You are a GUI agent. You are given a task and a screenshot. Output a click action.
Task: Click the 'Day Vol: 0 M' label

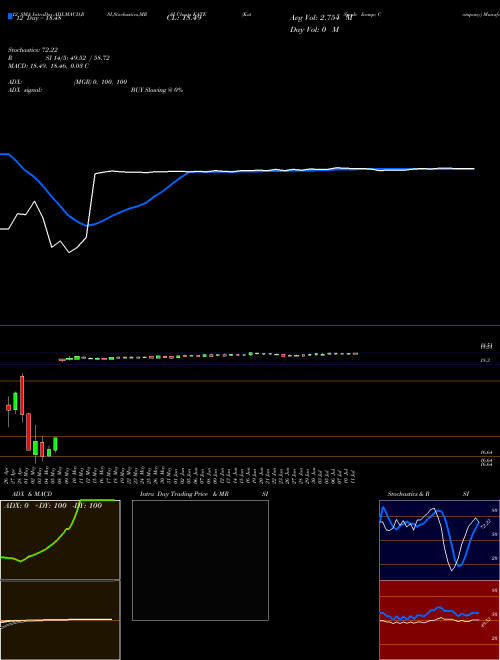coord(314,30)
